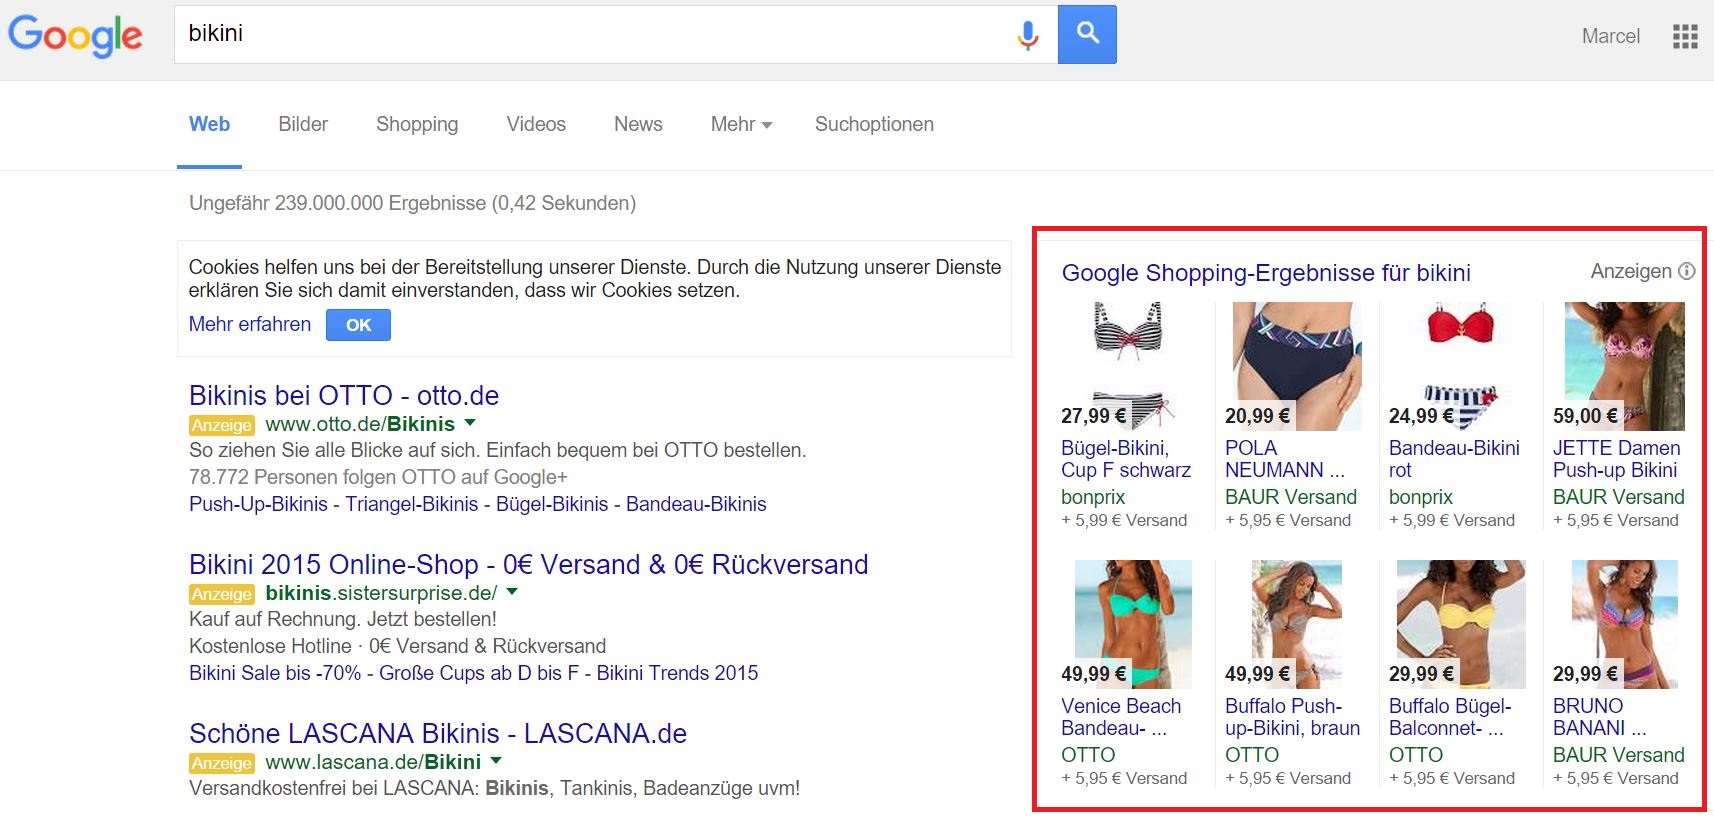This screenshot has width=1714, height=818.
Task: Open the Bandeau-Bikini rot product link
Action: [x=1454, y=459]
